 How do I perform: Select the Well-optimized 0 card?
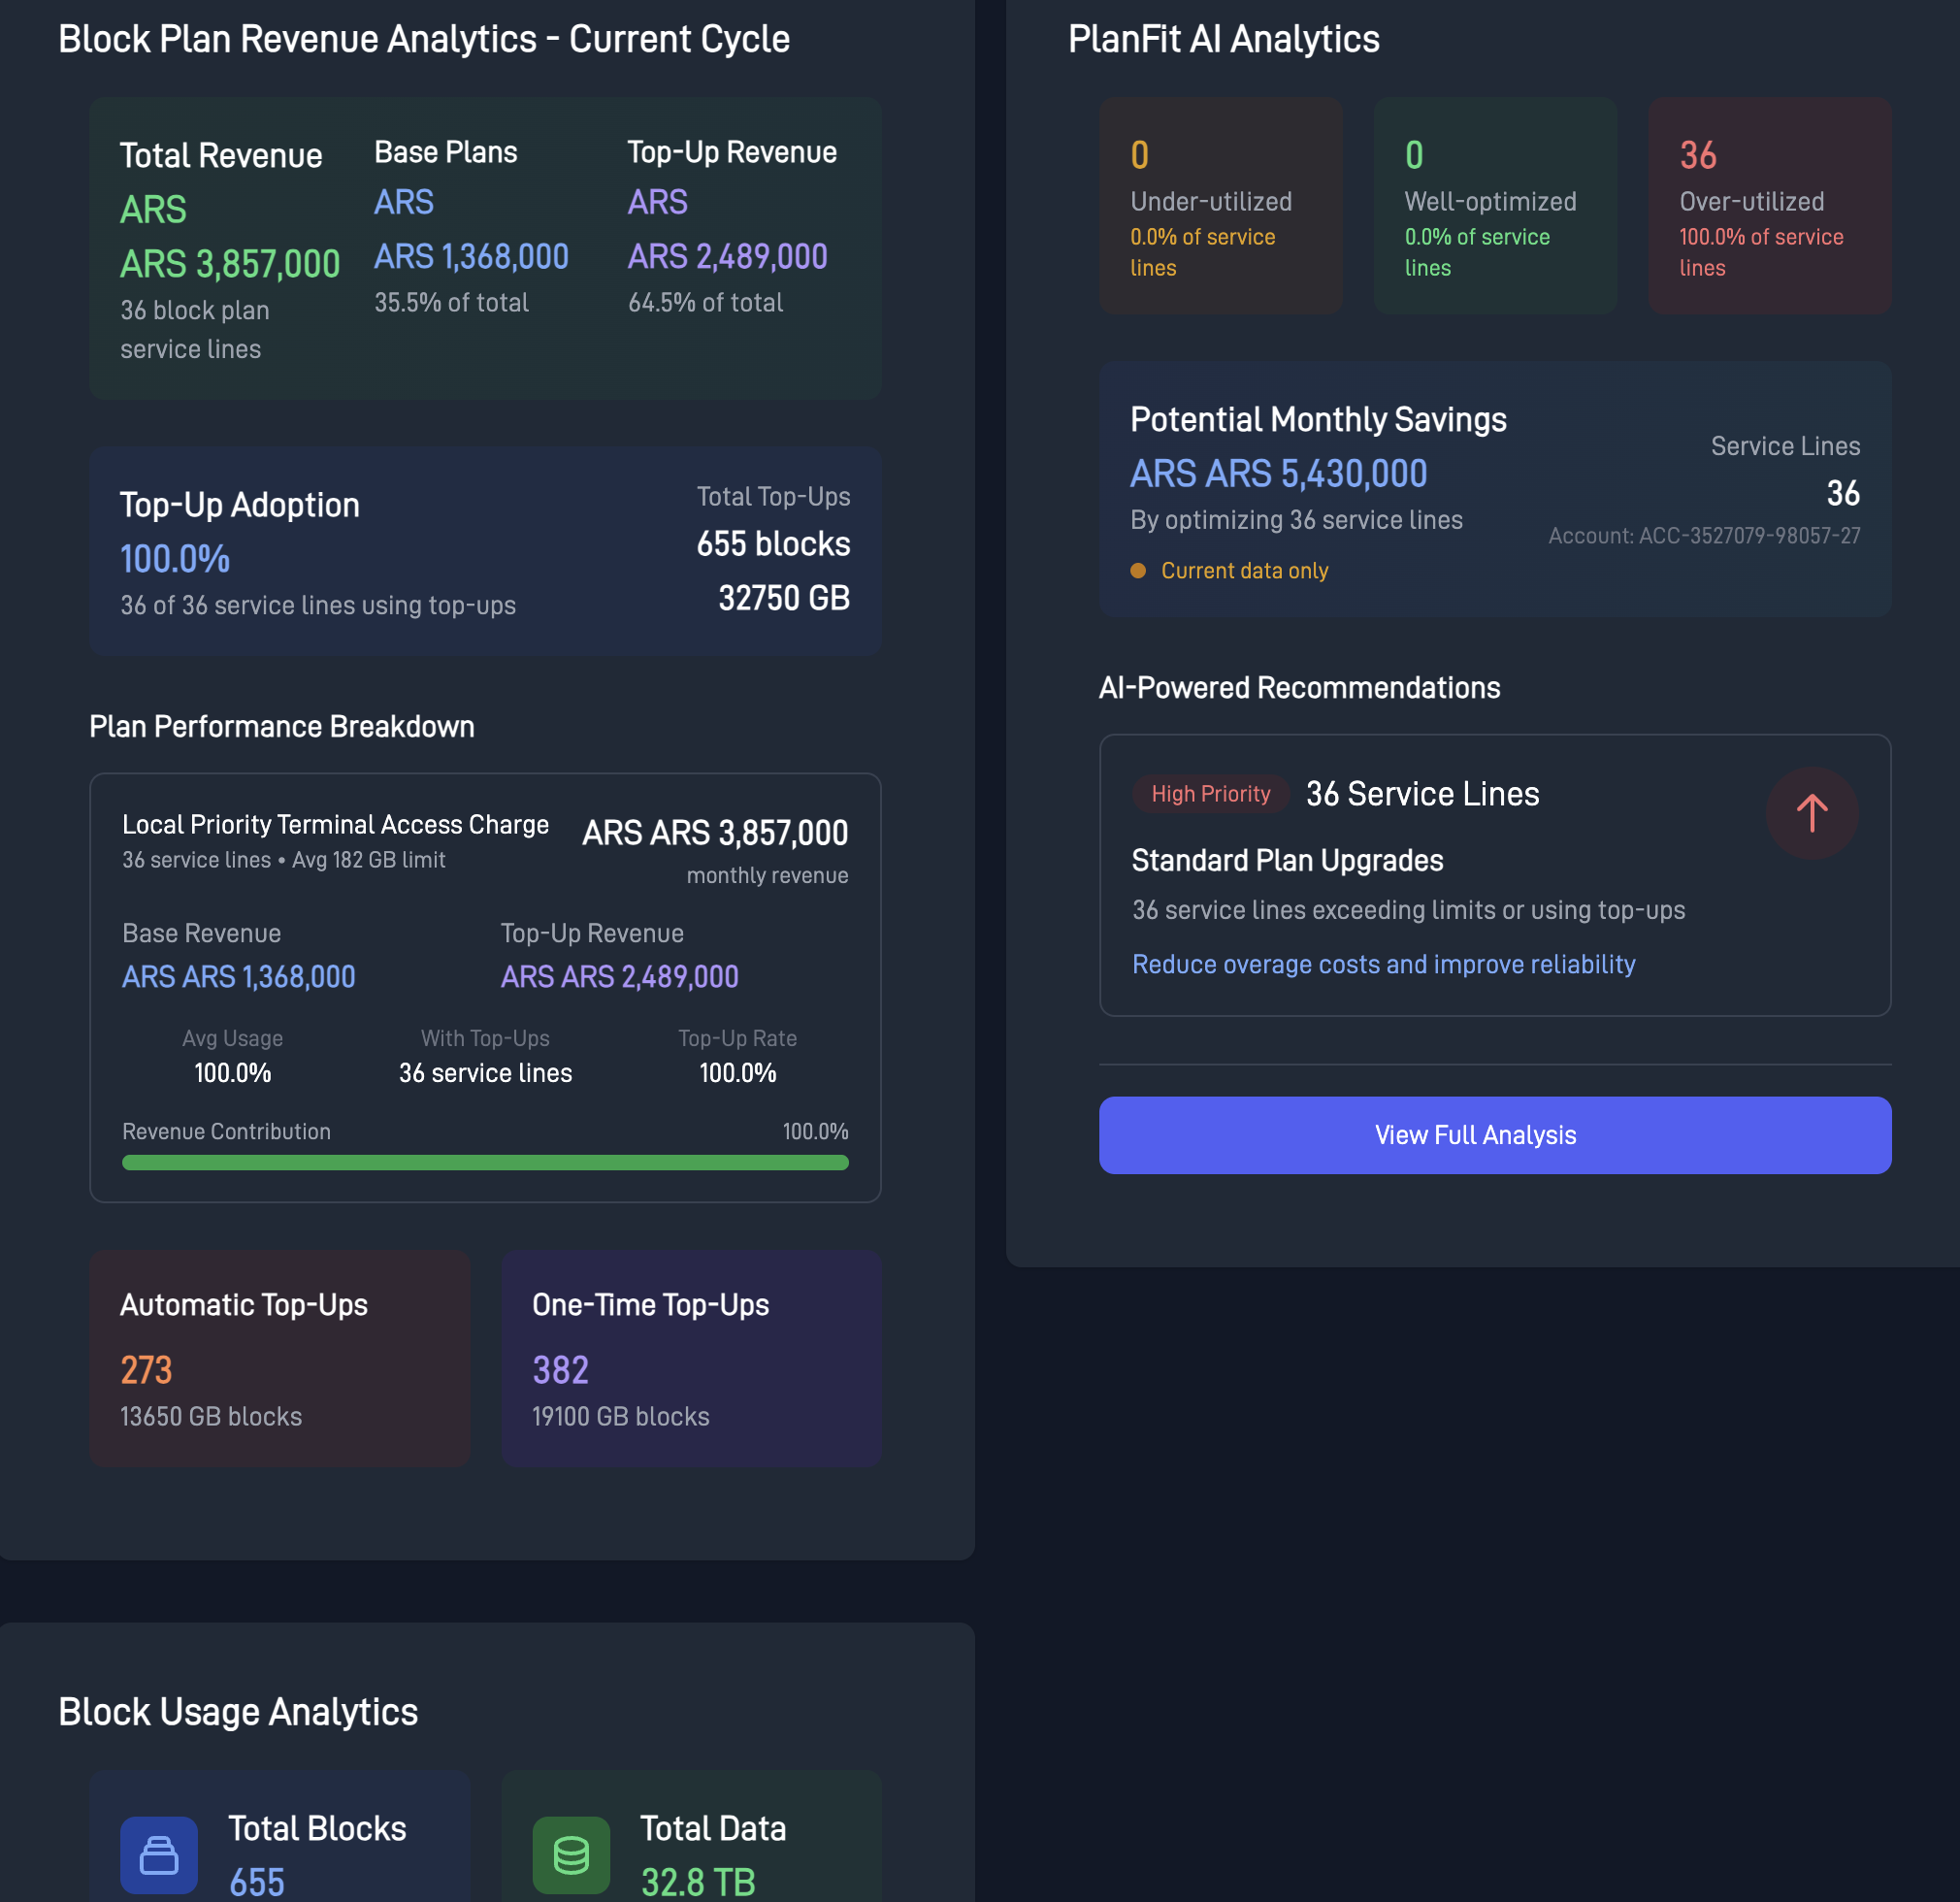(1494, 206)
